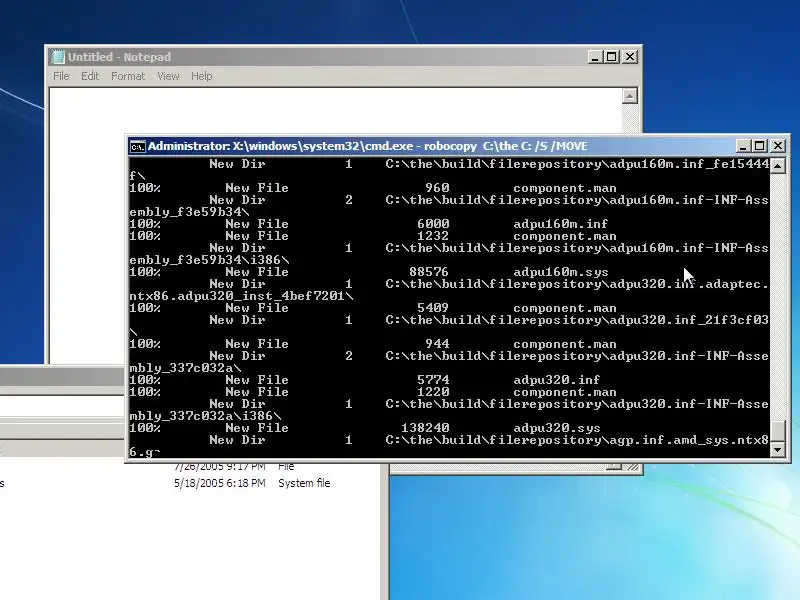Open the Format menu in Notepad
The width and height of the screenshot is (800, 600).
(x=128, y=76)
